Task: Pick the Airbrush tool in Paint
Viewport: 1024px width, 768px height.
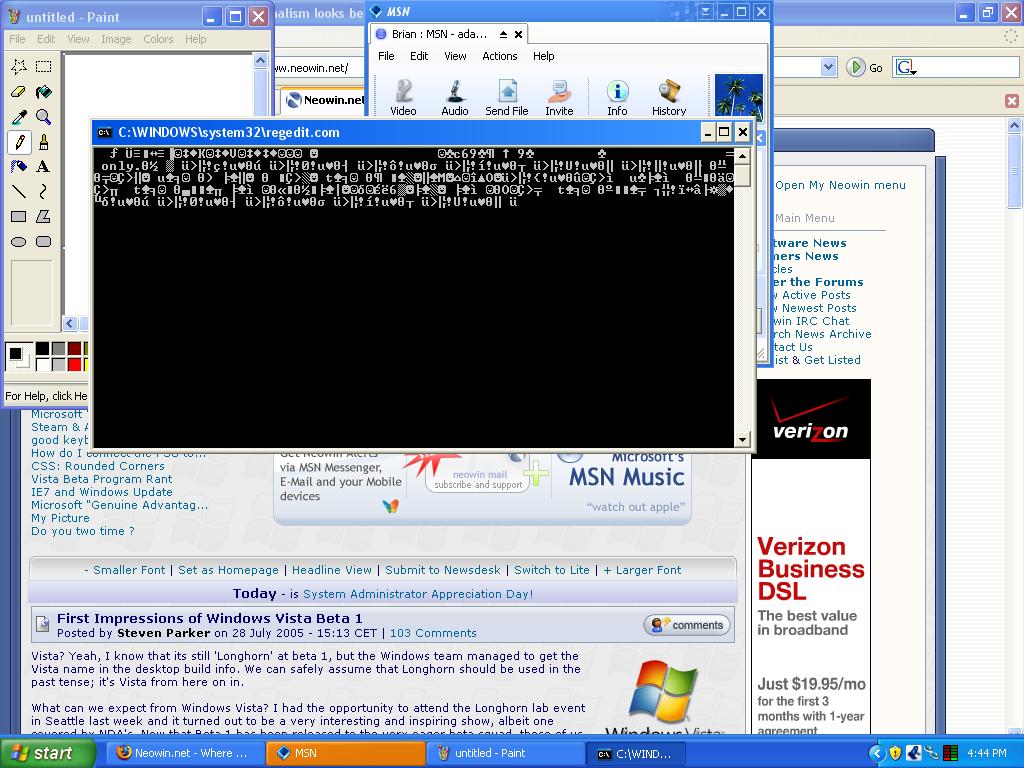Action: click(20, 168)
